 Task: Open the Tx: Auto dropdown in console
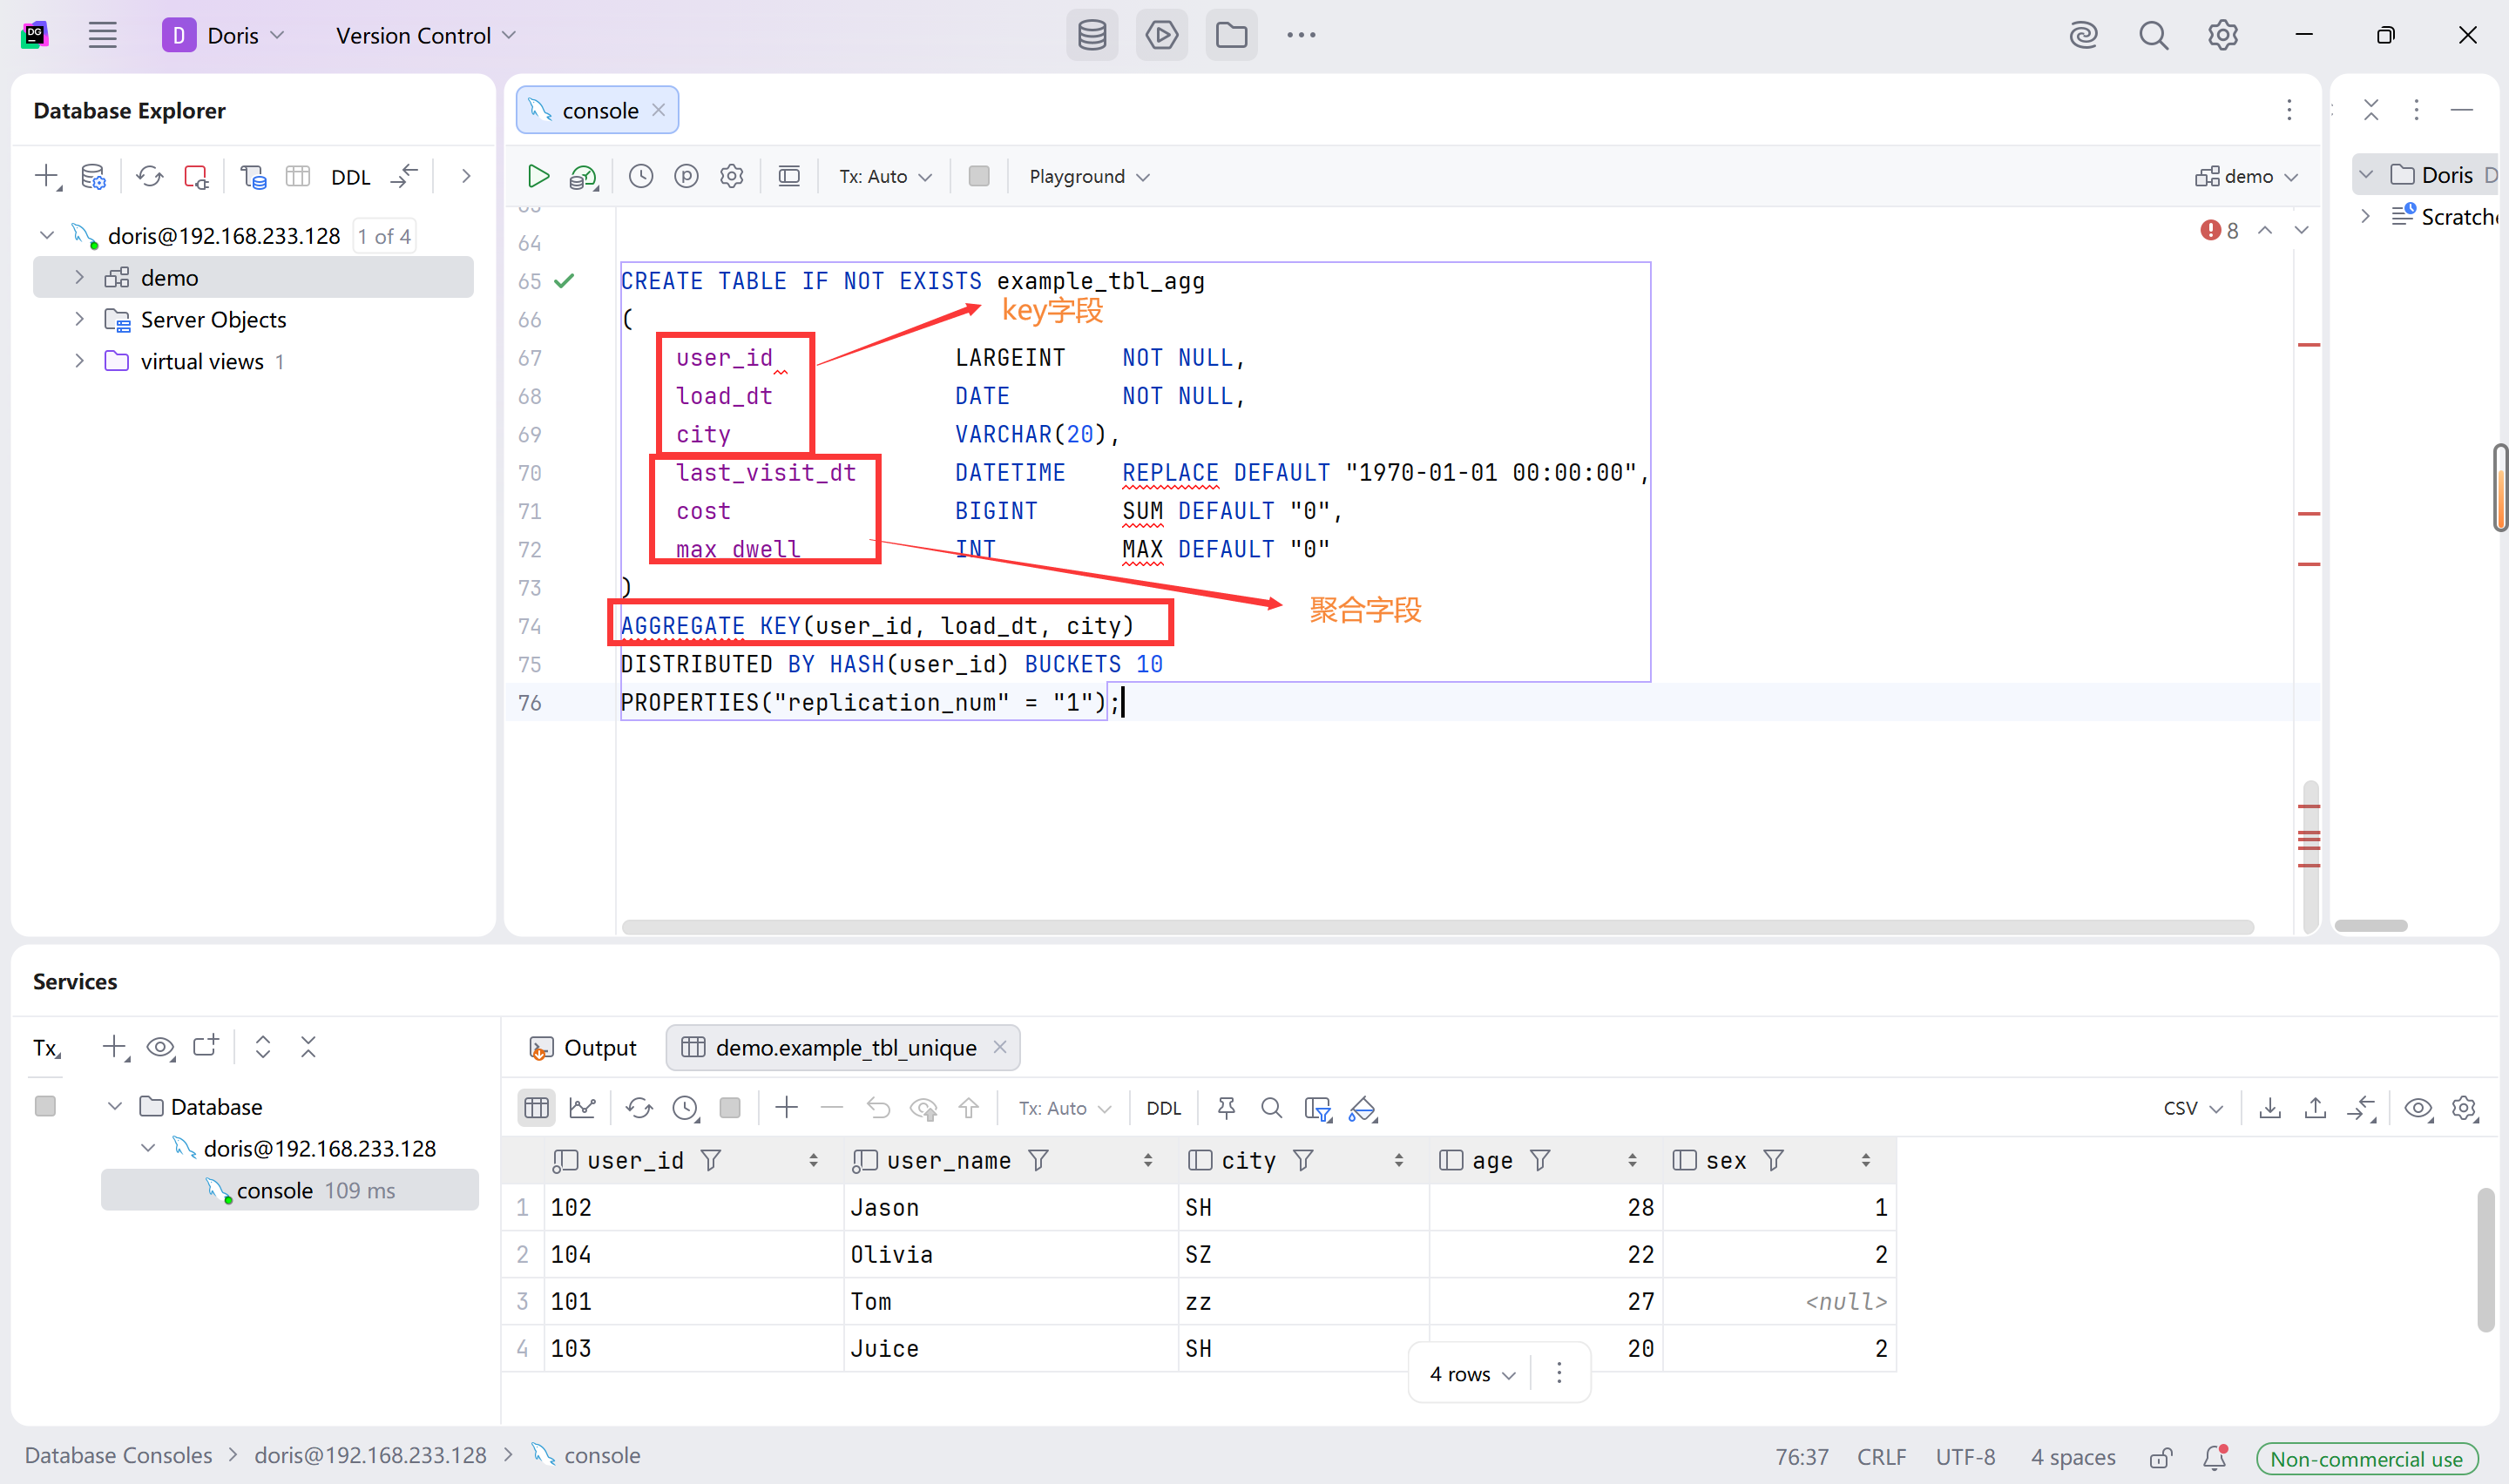coord(885,177)
